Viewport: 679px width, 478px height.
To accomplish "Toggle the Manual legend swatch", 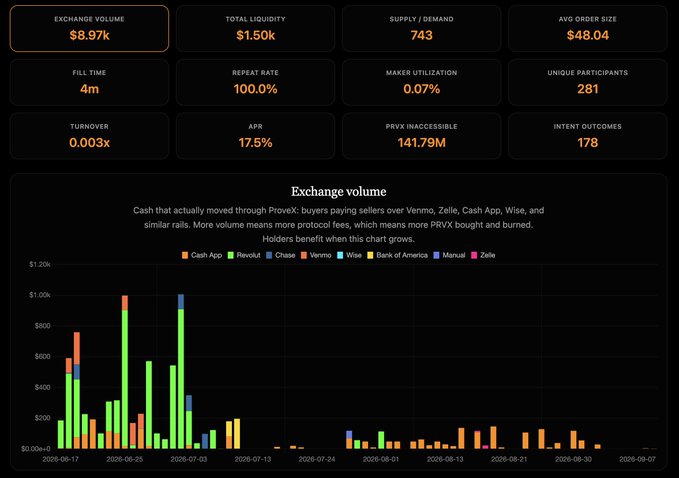I will pos(436,255).
